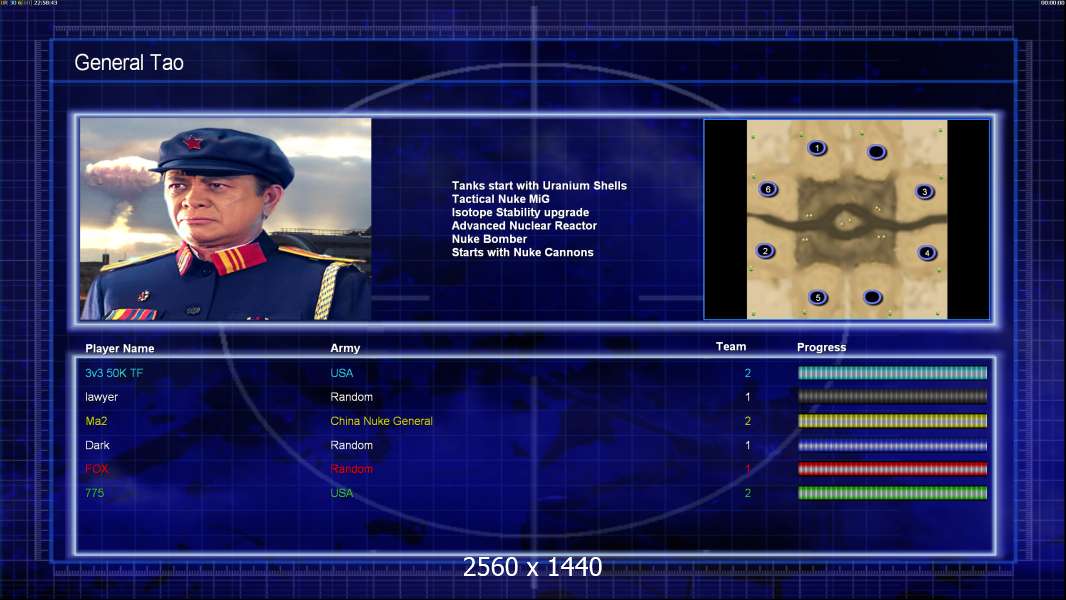Click Random army for lawyer

(351, 397)
